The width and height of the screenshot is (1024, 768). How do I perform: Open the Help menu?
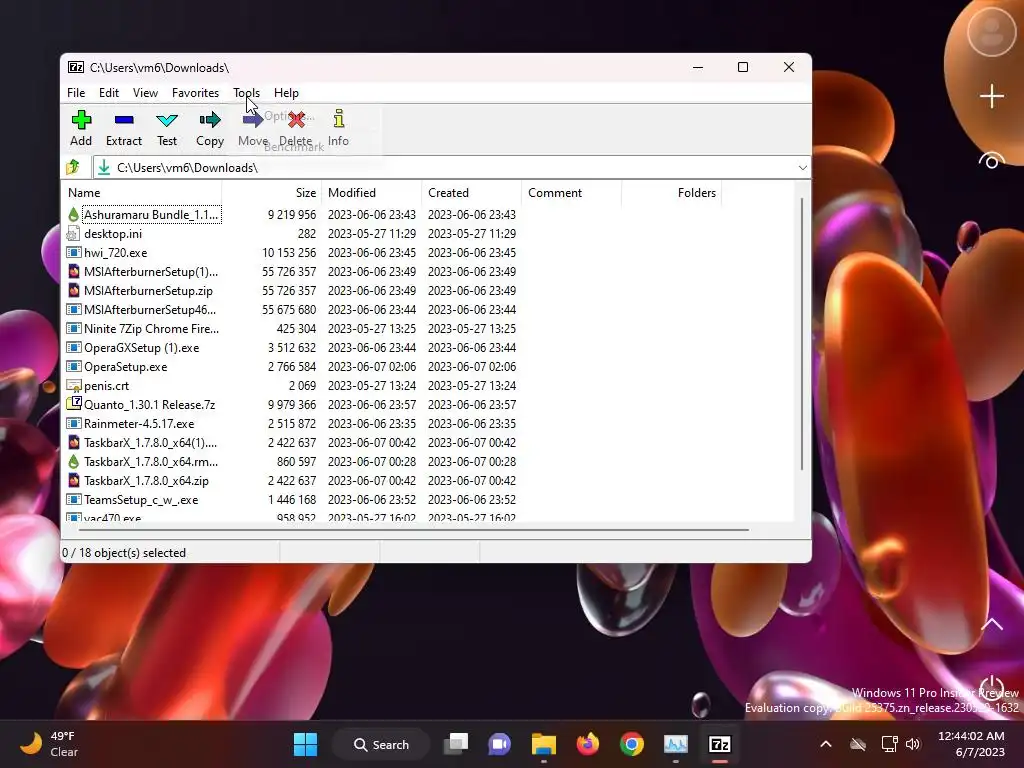(286, 93)
